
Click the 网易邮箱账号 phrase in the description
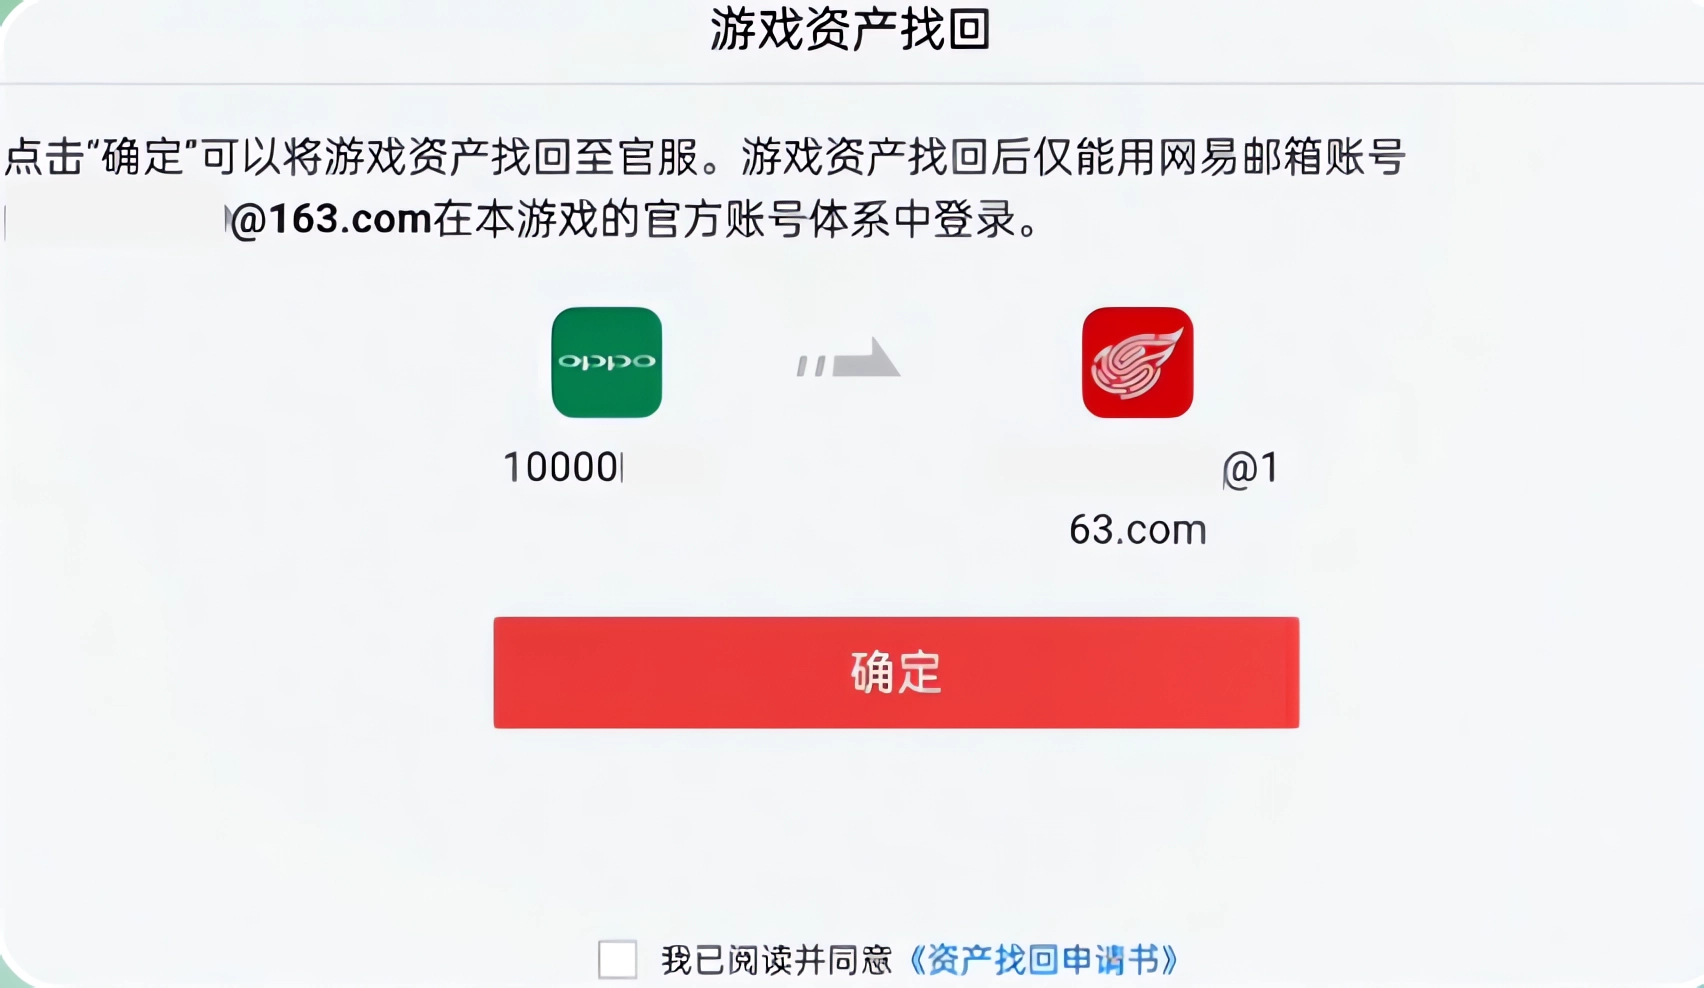point(1281,157)
